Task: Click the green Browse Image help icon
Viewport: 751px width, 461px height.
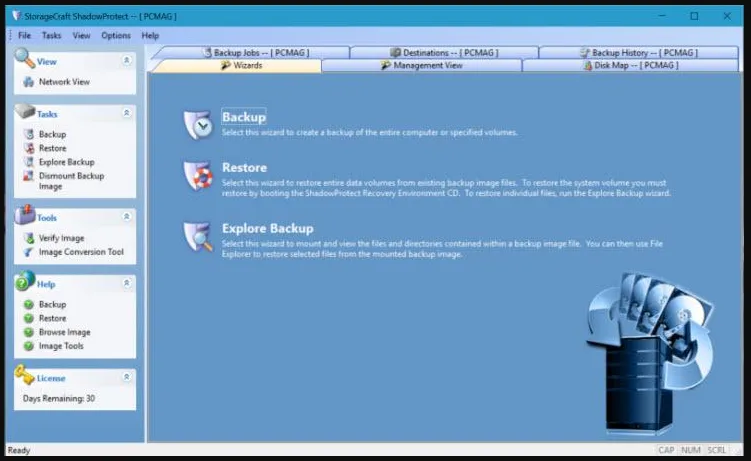Action: click(x=29, y=332)
